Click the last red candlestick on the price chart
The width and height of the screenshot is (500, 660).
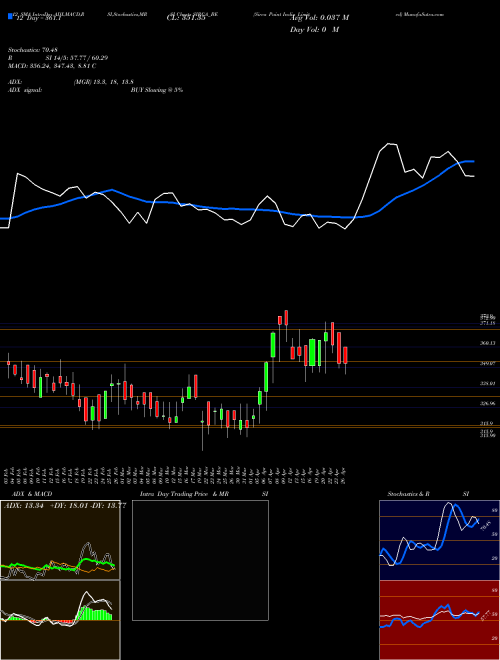[346, 355]
